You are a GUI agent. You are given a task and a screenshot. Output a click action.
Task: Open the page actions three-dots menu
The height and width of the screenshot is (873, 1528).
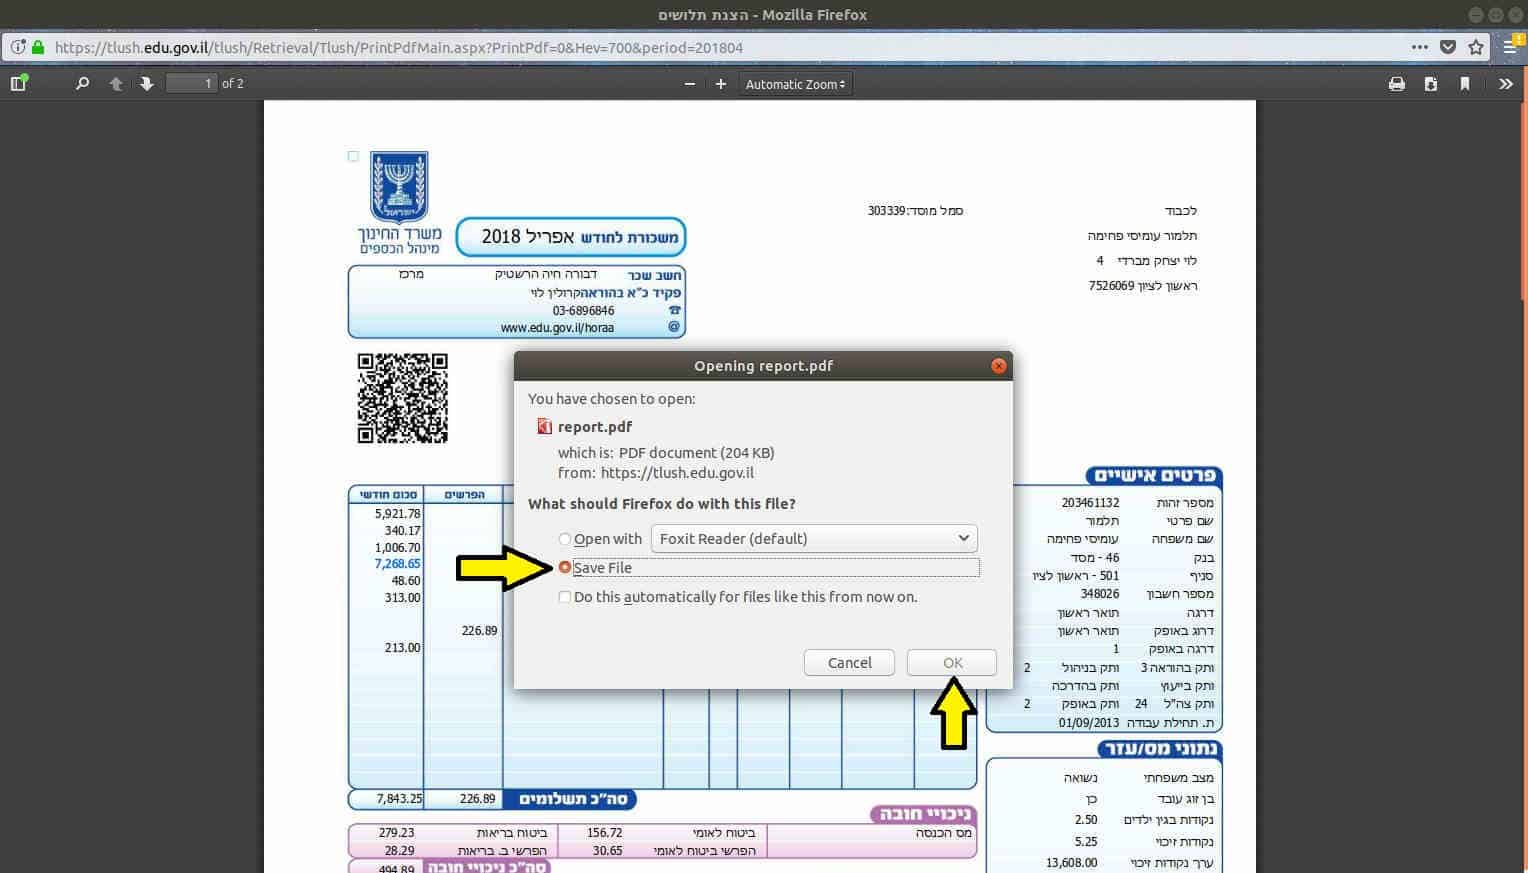click(1420, 47)
